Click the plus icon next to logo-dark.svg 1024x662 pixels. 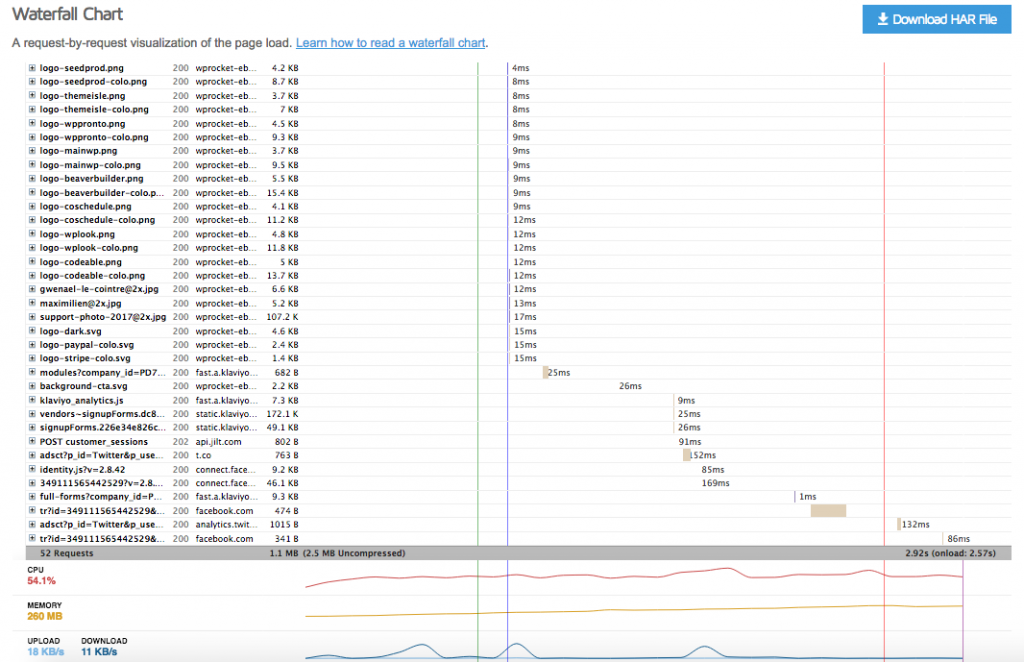[31, 331]
